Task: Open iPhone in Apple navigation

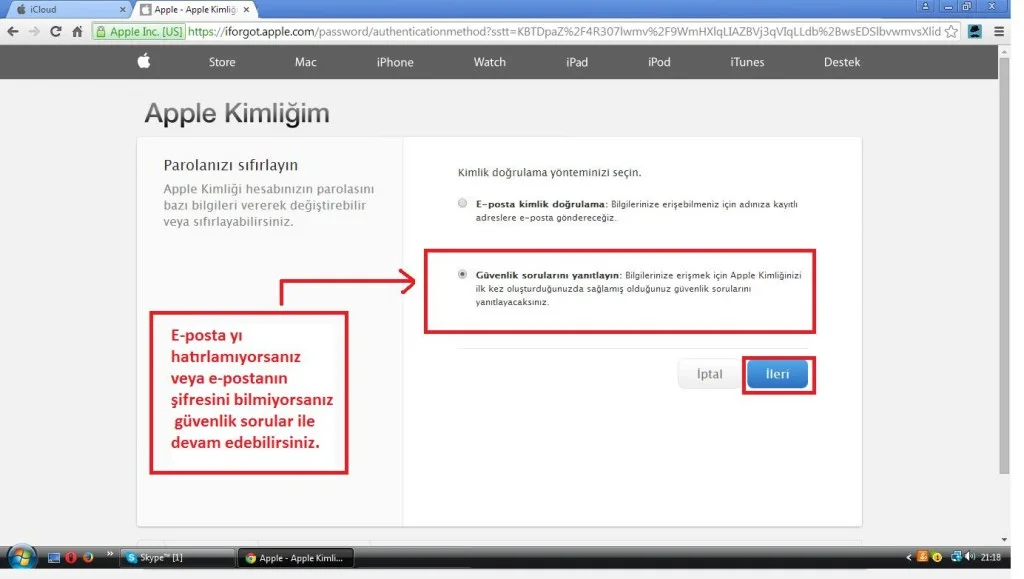Action: pos(395,62)
